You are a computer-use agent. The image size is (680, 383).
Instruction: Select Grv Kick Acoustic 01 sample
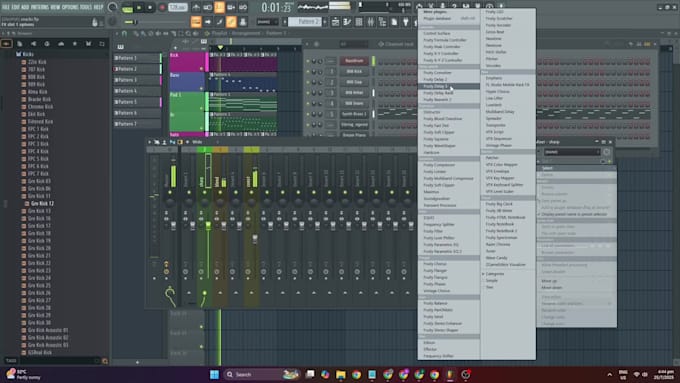[48, 330]
